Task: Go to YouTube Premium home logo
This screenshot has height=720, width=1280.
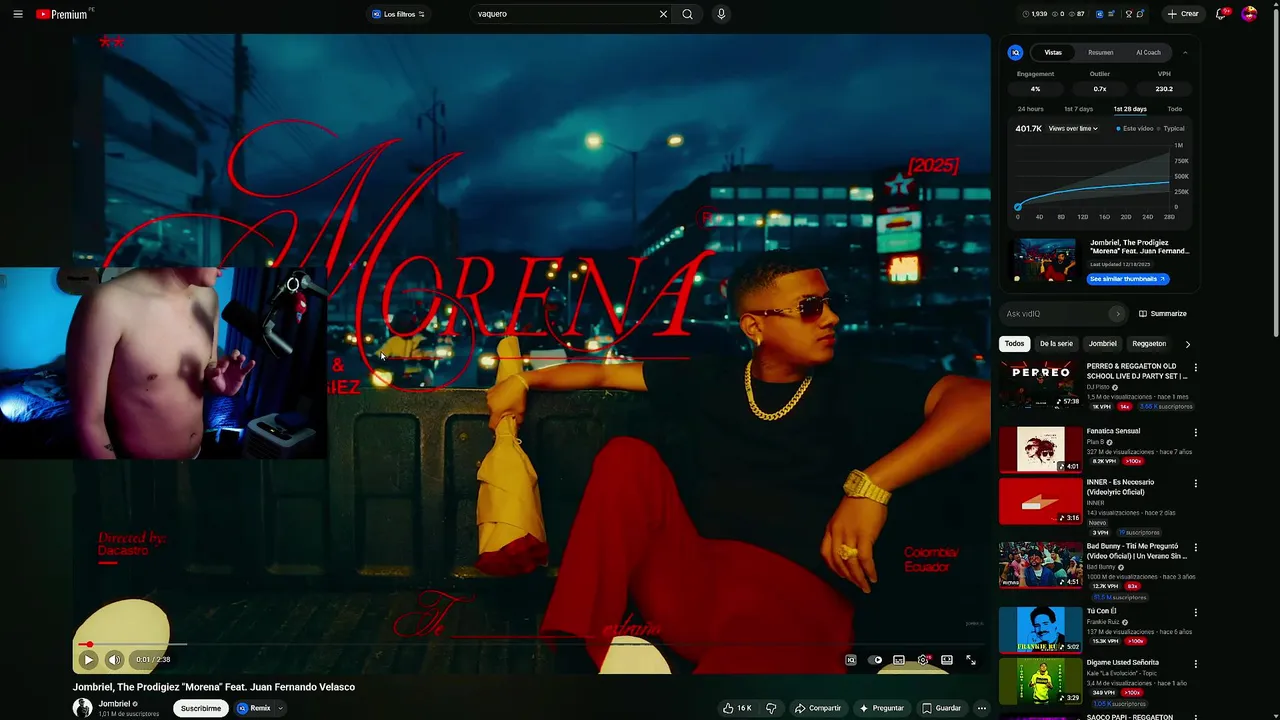Action: pos(63,14)
